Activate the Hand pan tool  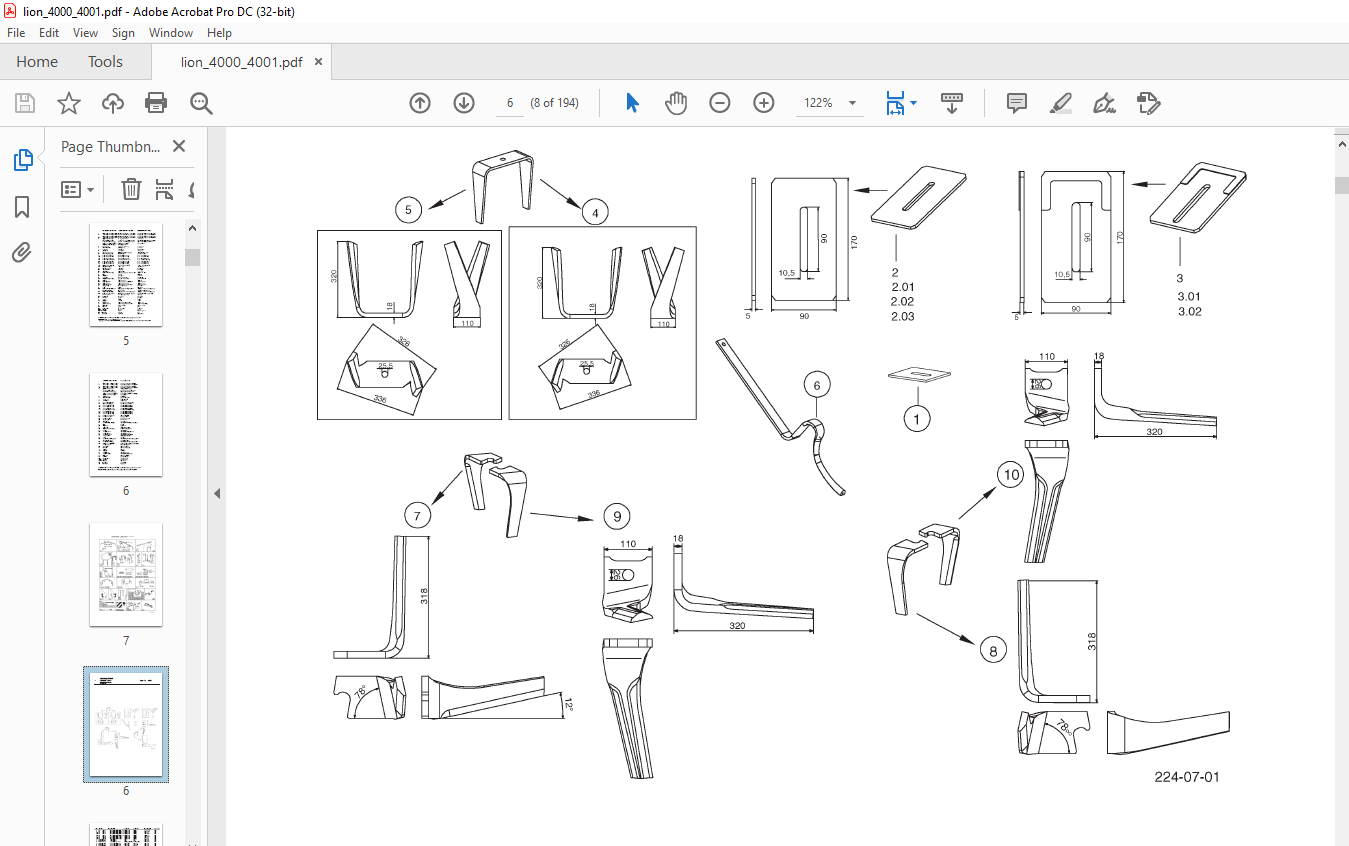(676, 103)
